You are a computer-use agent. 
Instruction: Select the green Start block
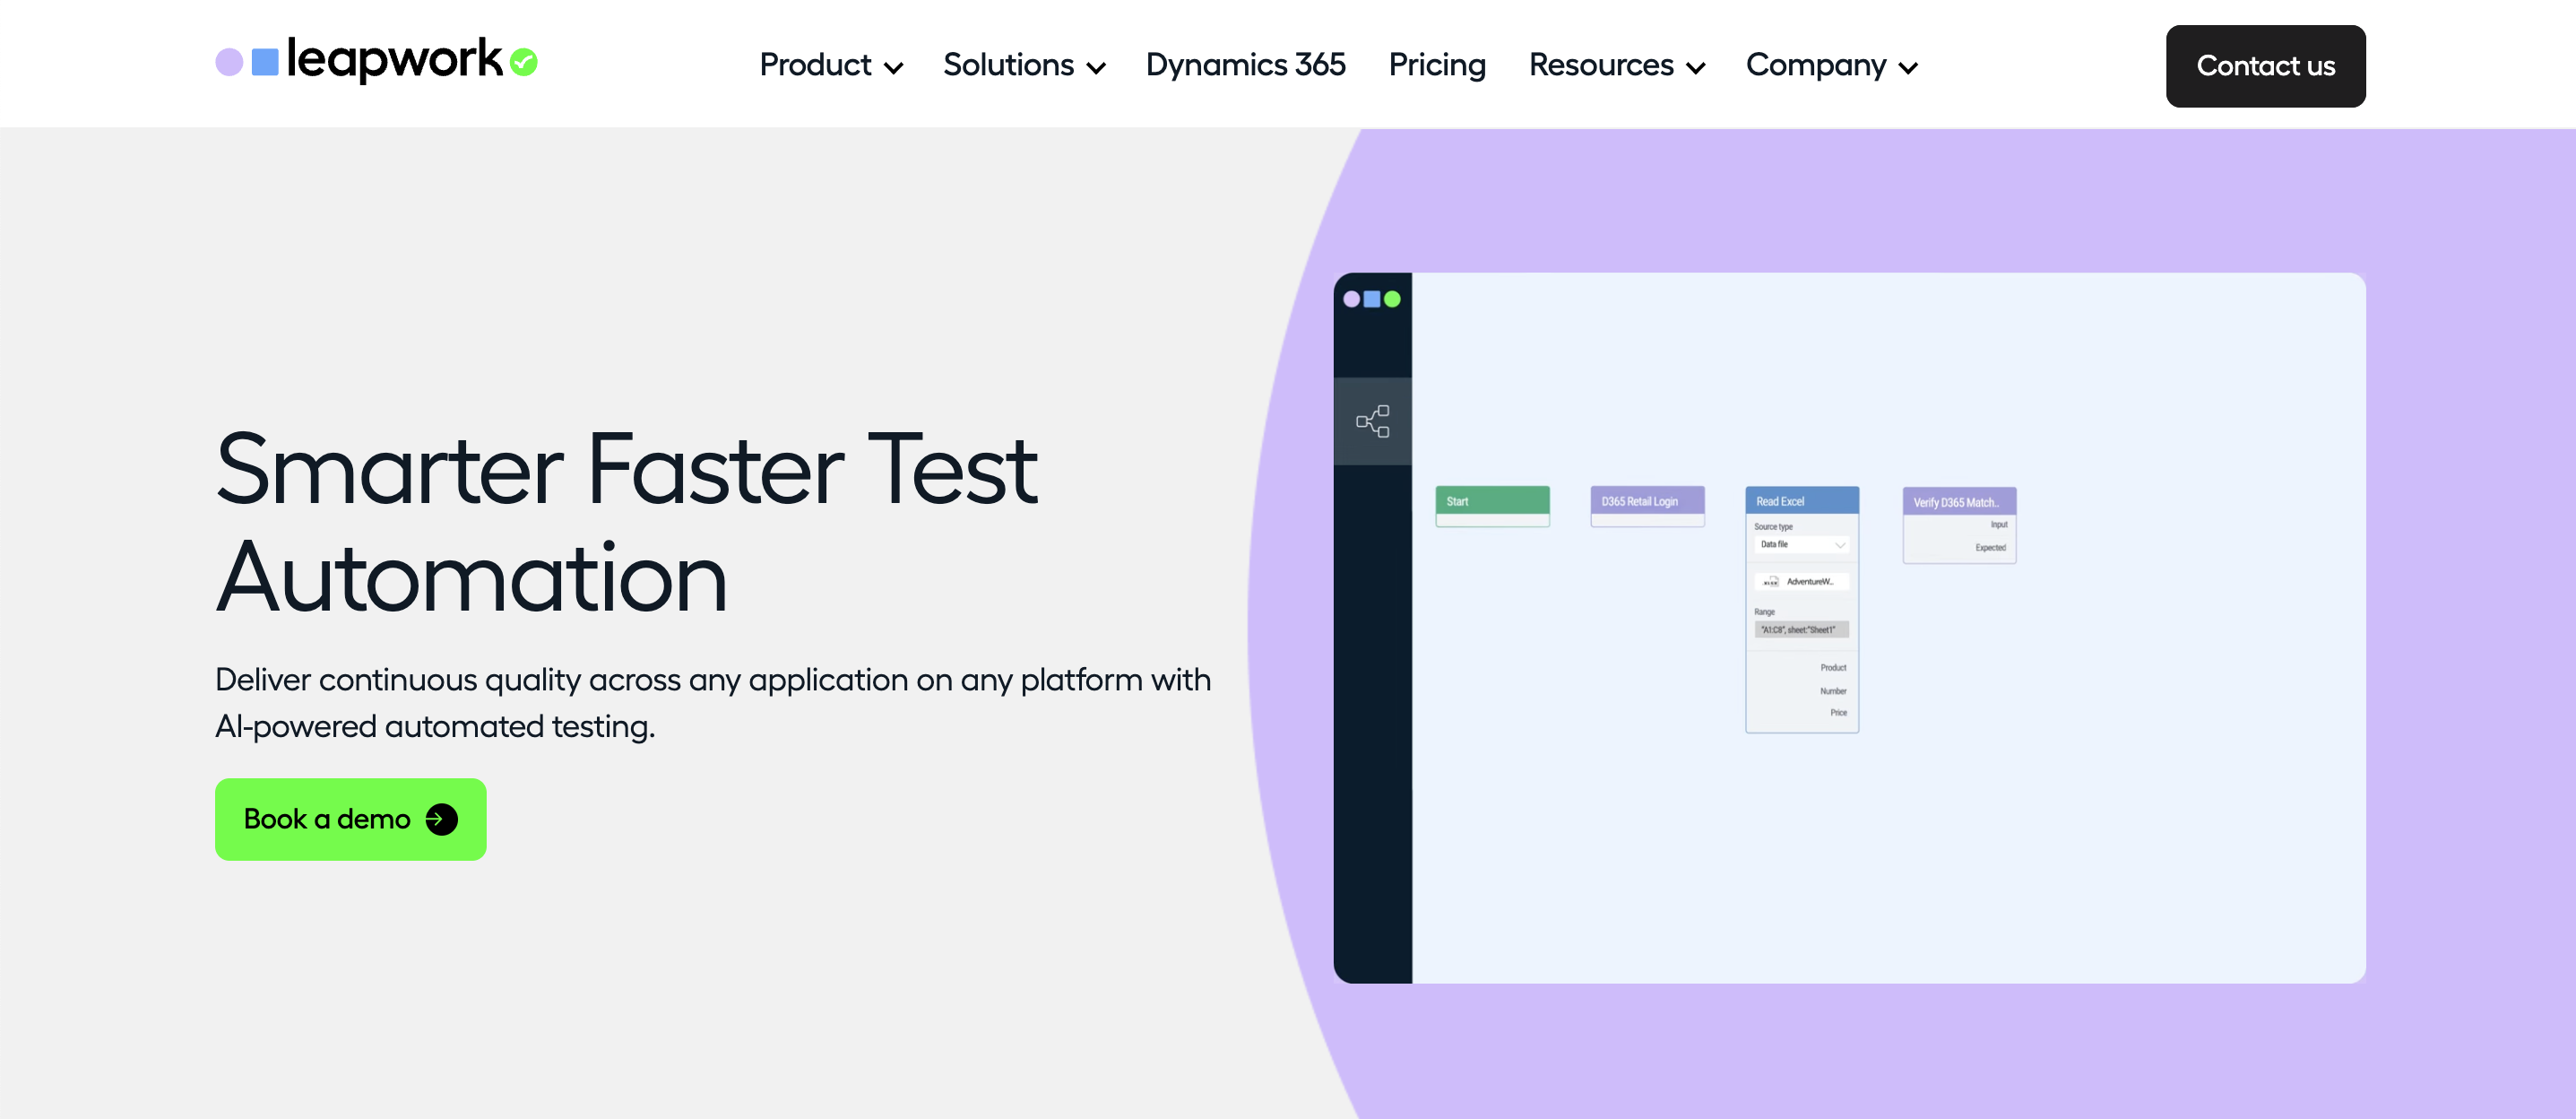(1492, 501)
